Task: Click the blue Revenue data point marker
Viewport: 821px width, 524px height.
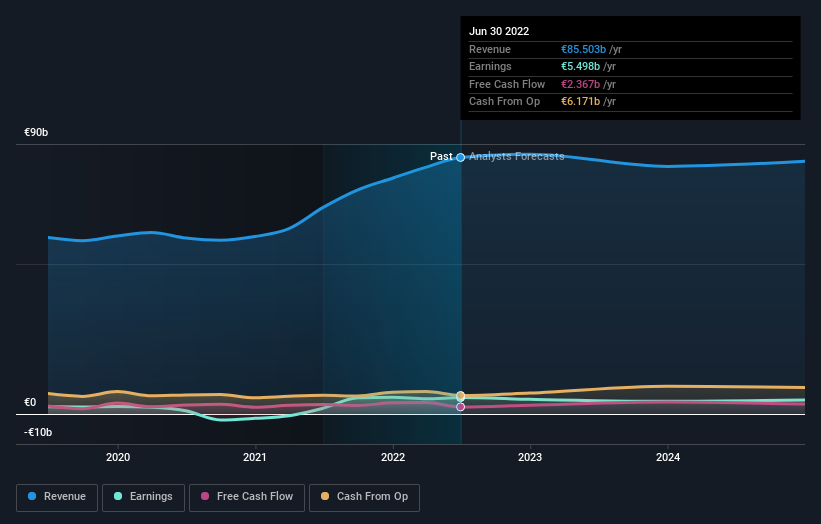Action: (460, 158)
